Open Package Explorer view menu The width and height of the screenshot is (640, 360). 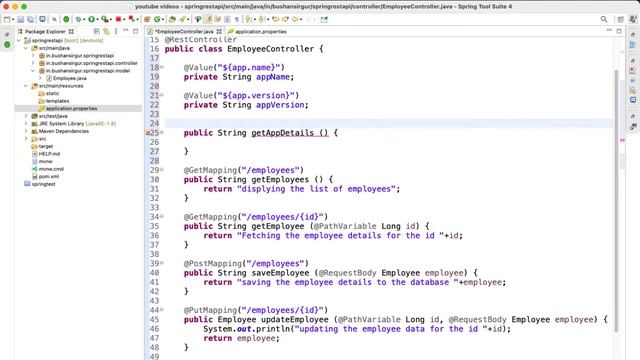116,31
